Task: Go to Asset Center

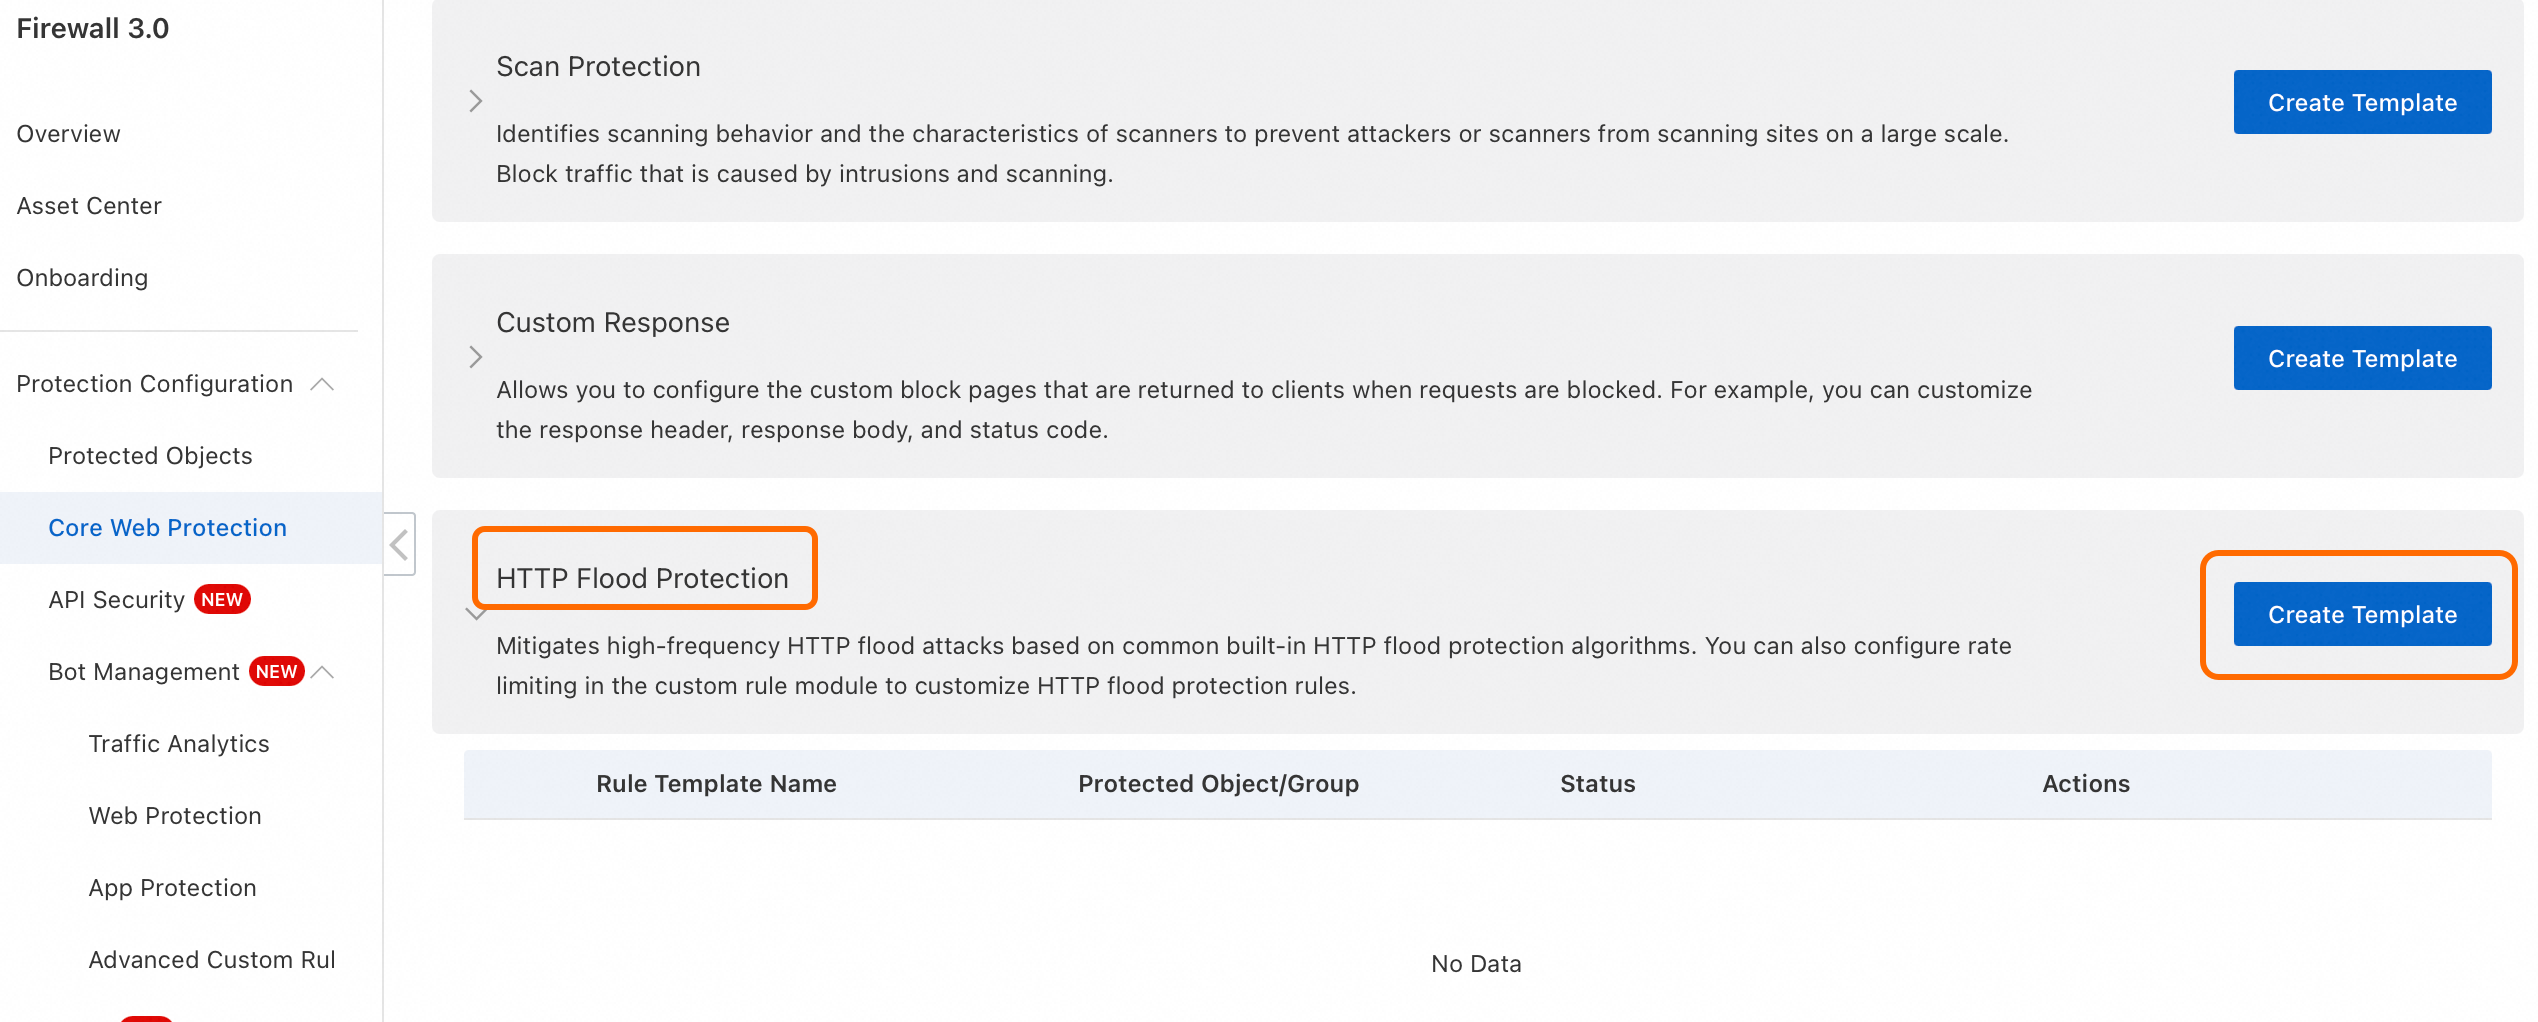Action: pos(89,206)
